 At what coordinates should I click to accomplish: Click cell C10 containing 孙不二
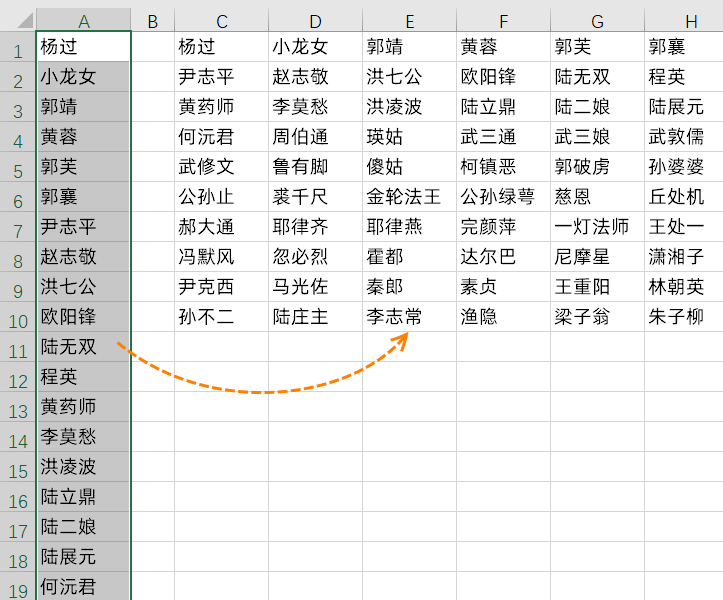point(222,316)
